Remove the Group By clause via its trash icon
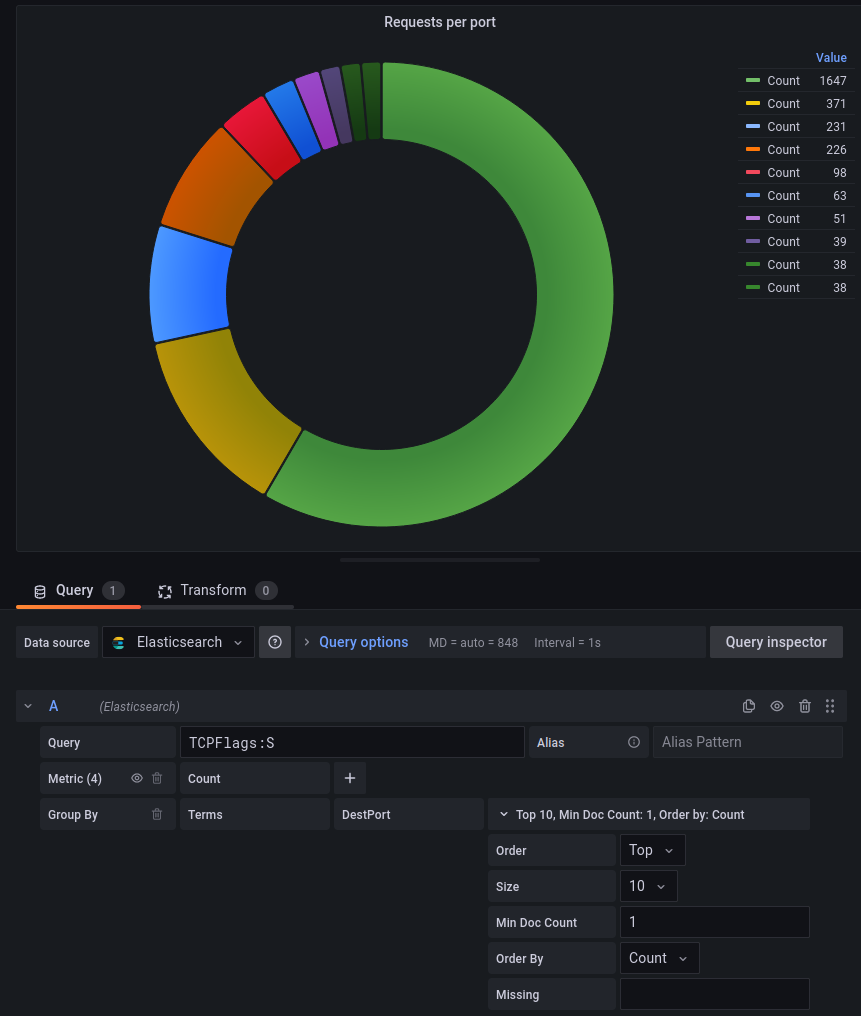The image size is (861, 1016). click(x=156, y=814)
